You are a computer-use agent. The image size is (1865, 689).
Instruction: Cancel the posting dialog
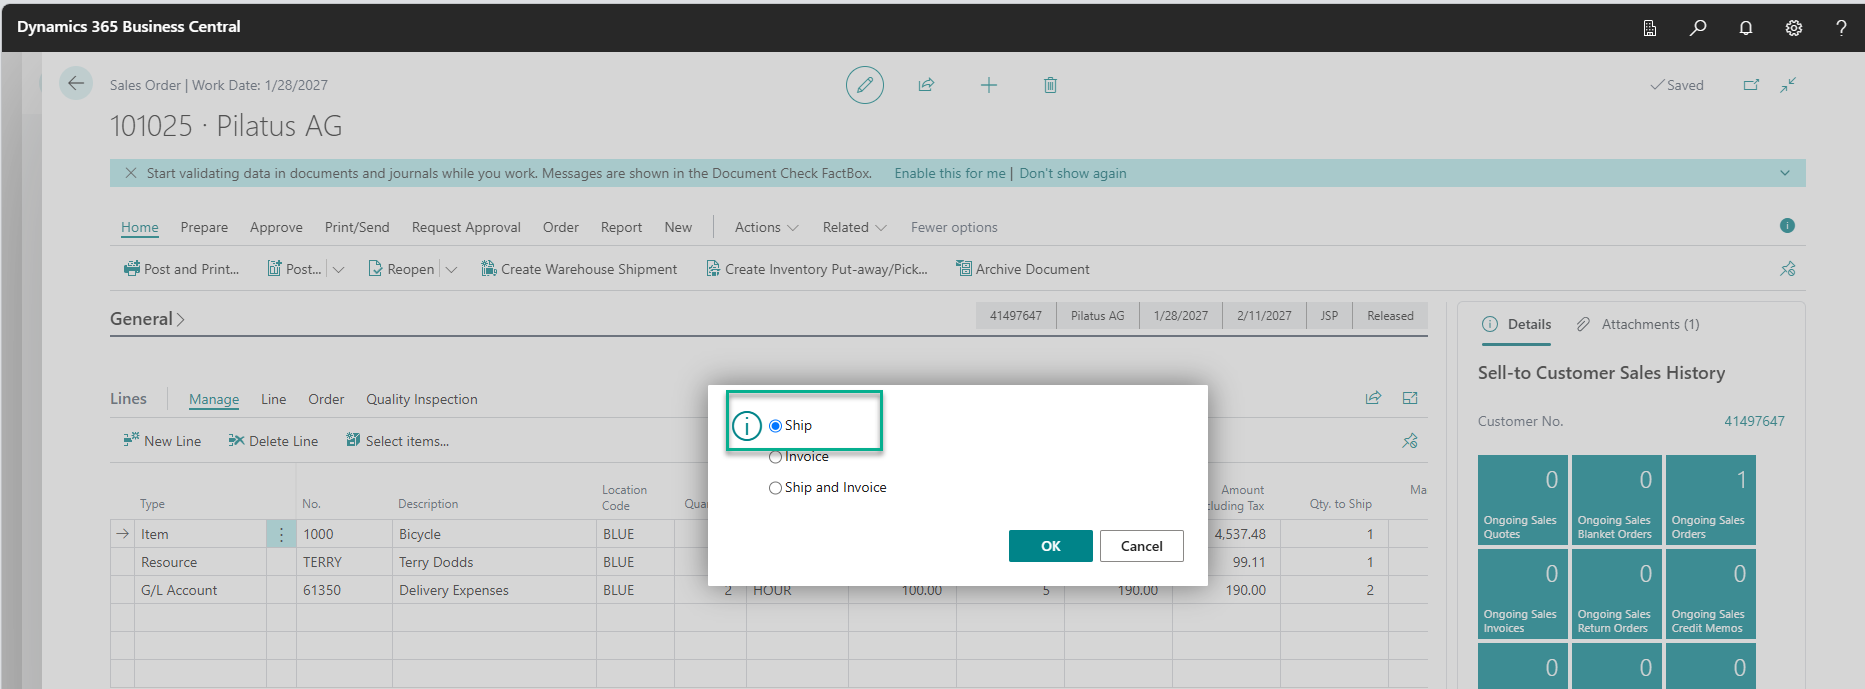[1142, 546]
